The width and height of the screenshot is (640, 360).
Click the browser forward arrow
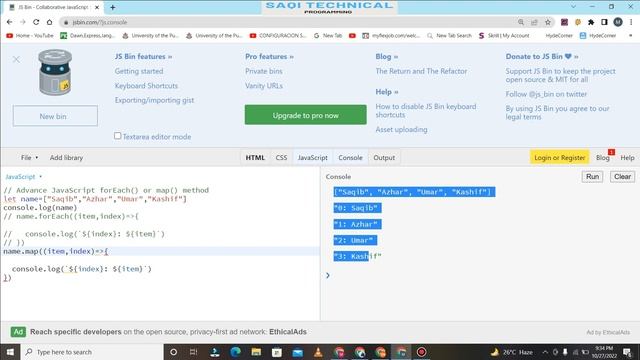click(x=23, y=22)
